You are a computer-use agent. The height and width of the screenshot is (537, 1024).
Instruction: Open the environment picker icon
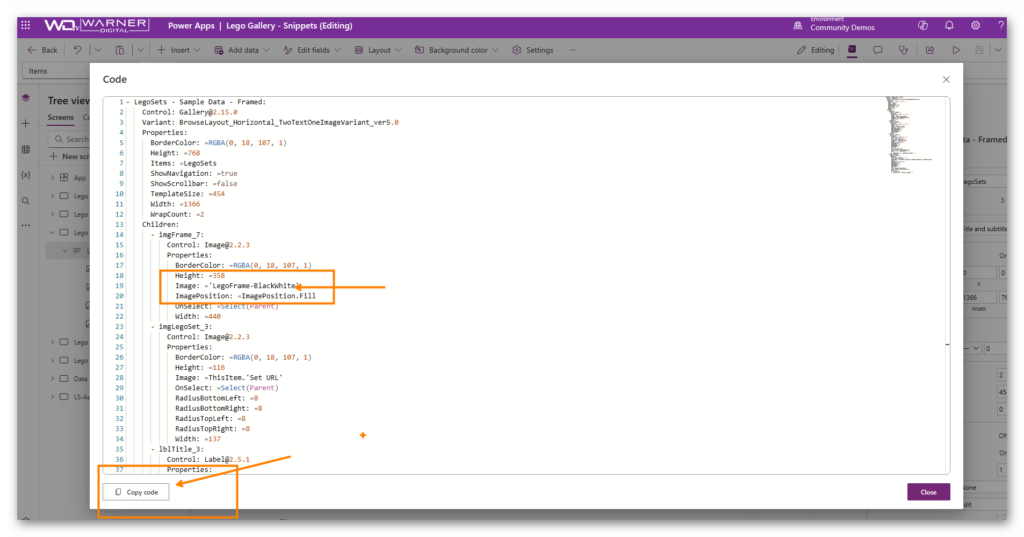[797, 25]
